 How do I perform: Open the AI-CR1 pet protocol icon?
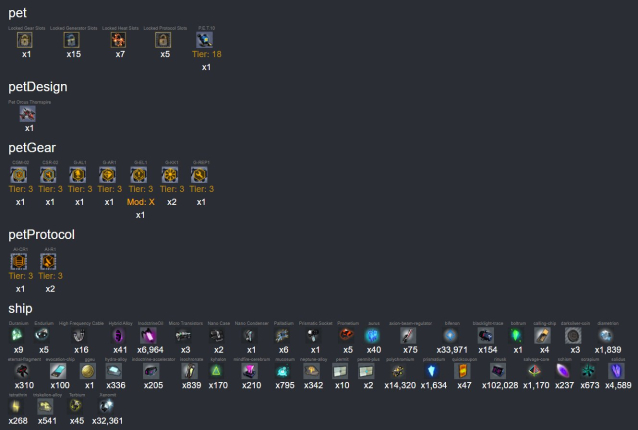[20, 262]
